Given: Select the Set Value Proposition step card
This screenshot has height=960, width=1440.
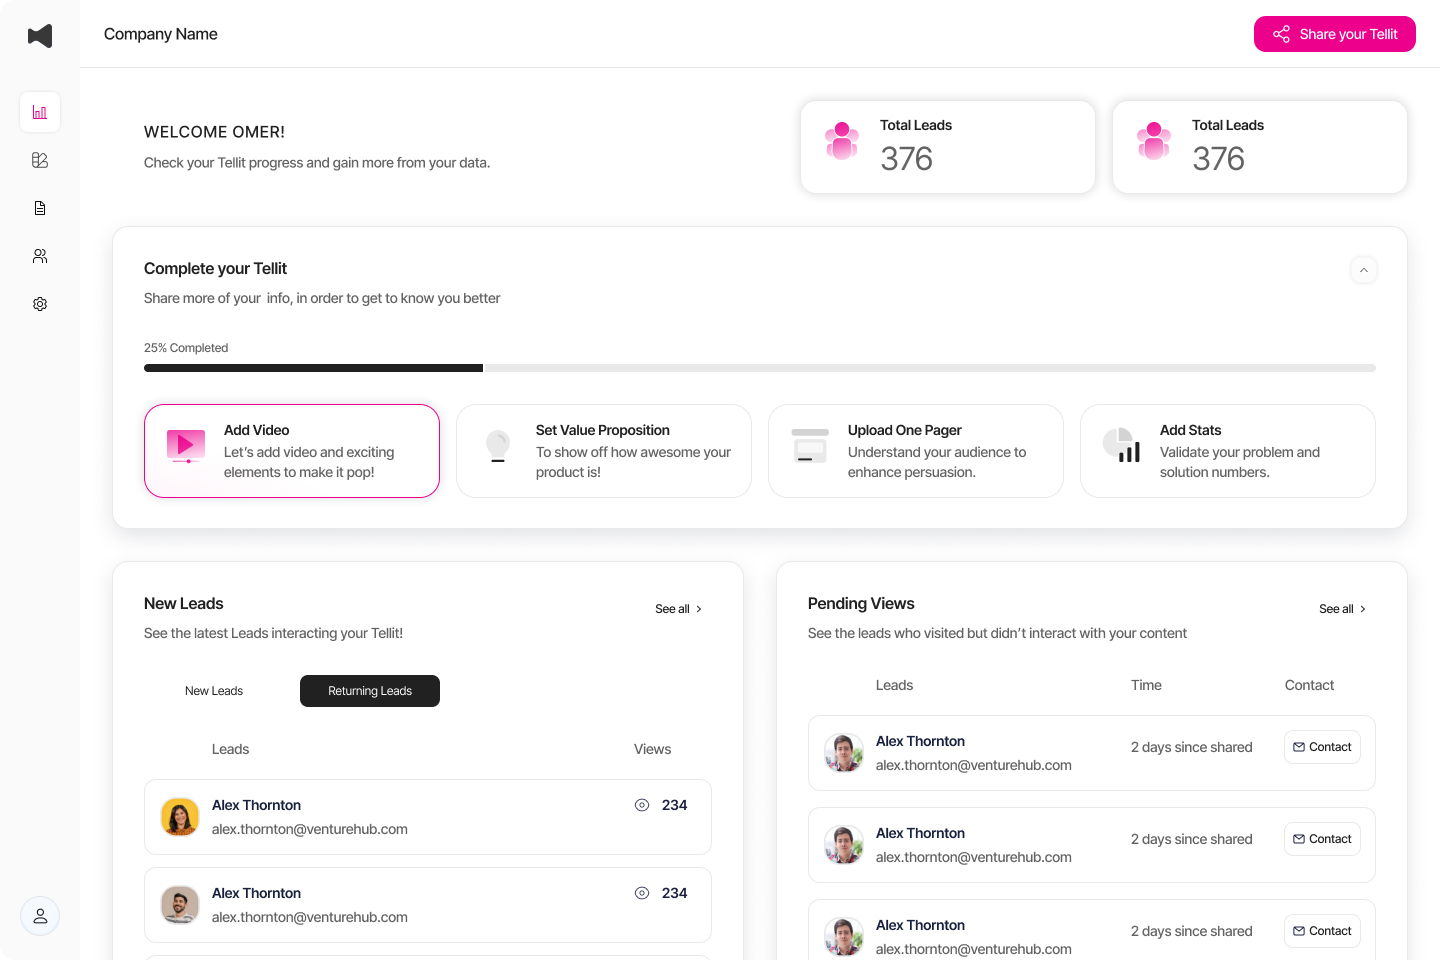Looking at the screenshot, I should pos(604,451).
